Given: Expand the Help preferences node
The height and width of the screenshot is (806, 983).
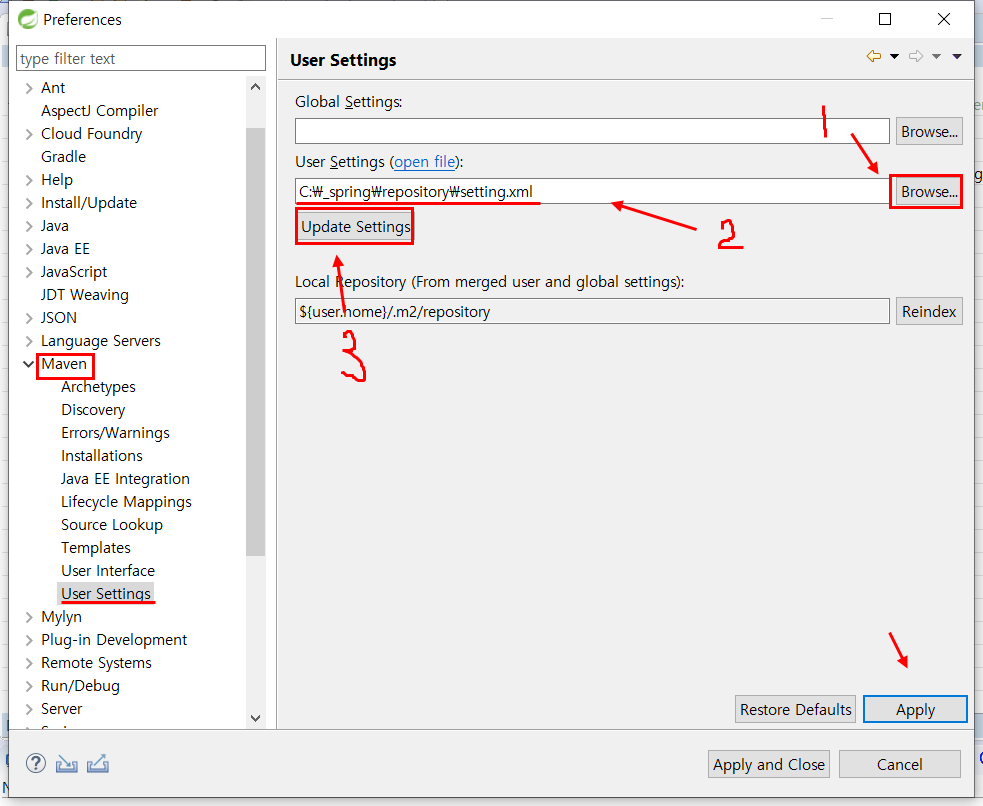Looking at the screenshot, I should 29,181.
